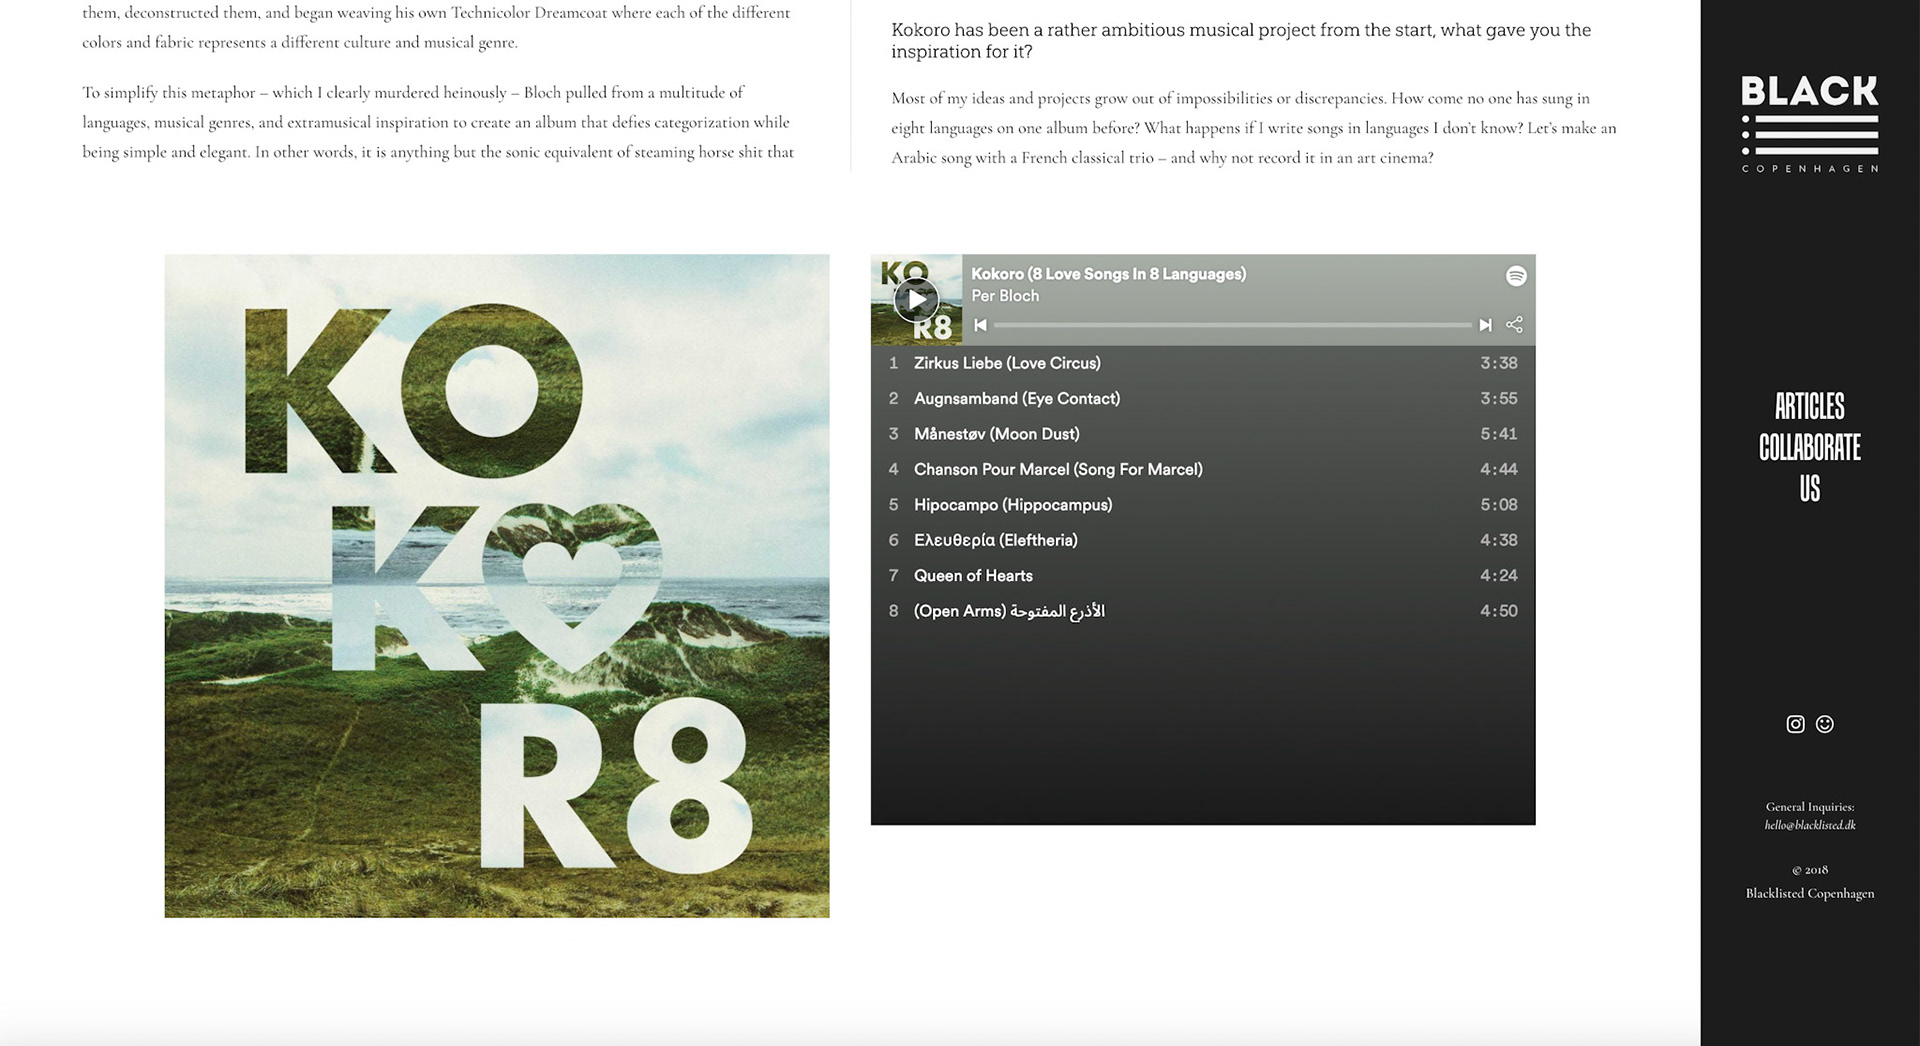Image resolution: width=1920 pixels, height=1046 pixels.
Task: Skip to previous track in player
Action: pos(981,325)
